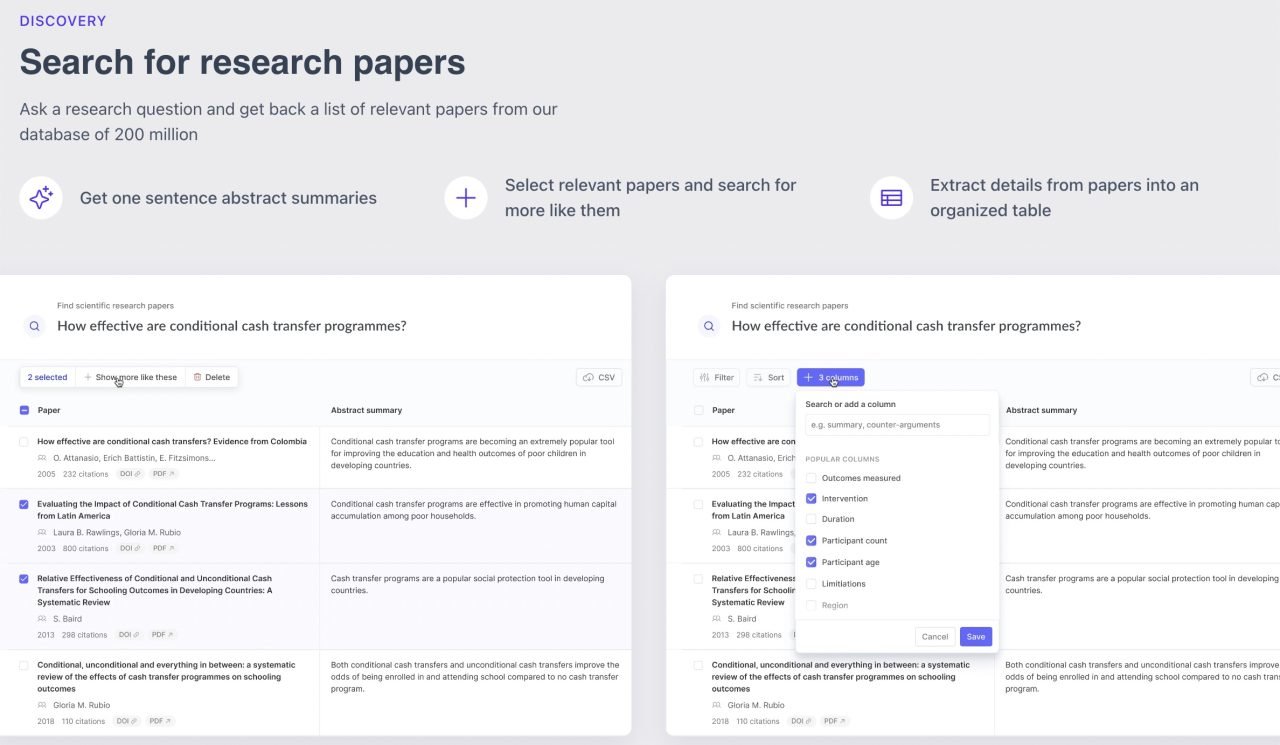Enable the Outcomes measured column
1280x745 pixels.
coord(811,478)
